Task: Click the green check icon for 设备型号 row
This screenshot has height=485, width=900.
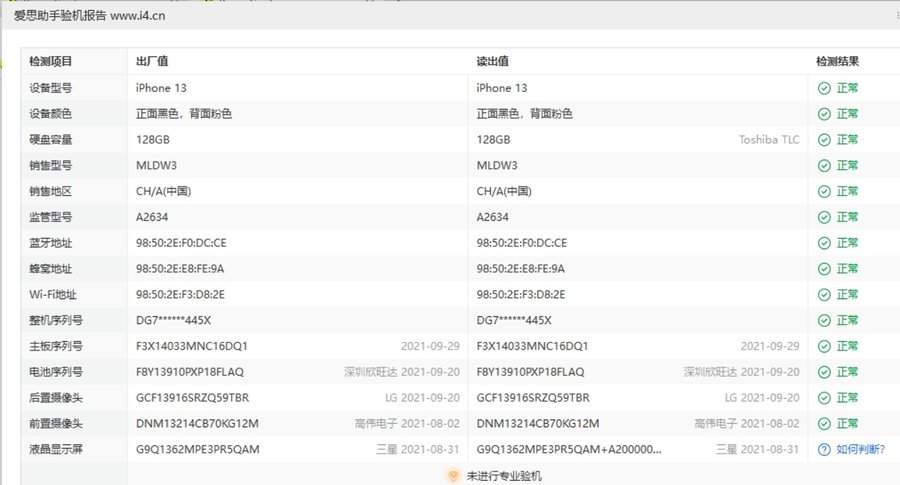Action: pyautogui.click(x=824, y=88)
